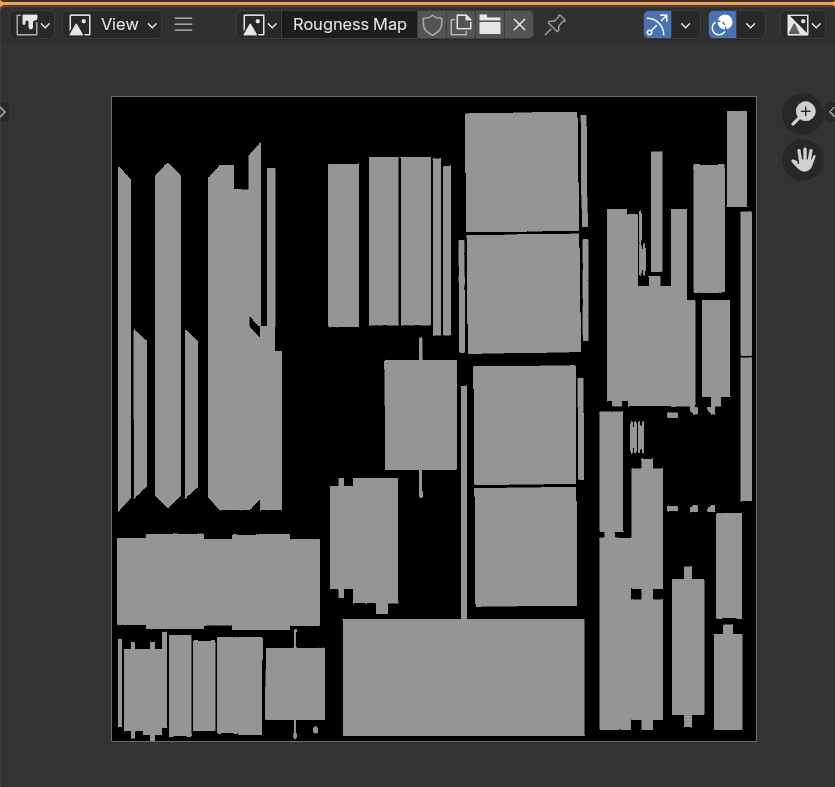Image resolution: width=835 pixels, height=787 pixels.
Task: Open image file from folder
Action: (490, 24)
